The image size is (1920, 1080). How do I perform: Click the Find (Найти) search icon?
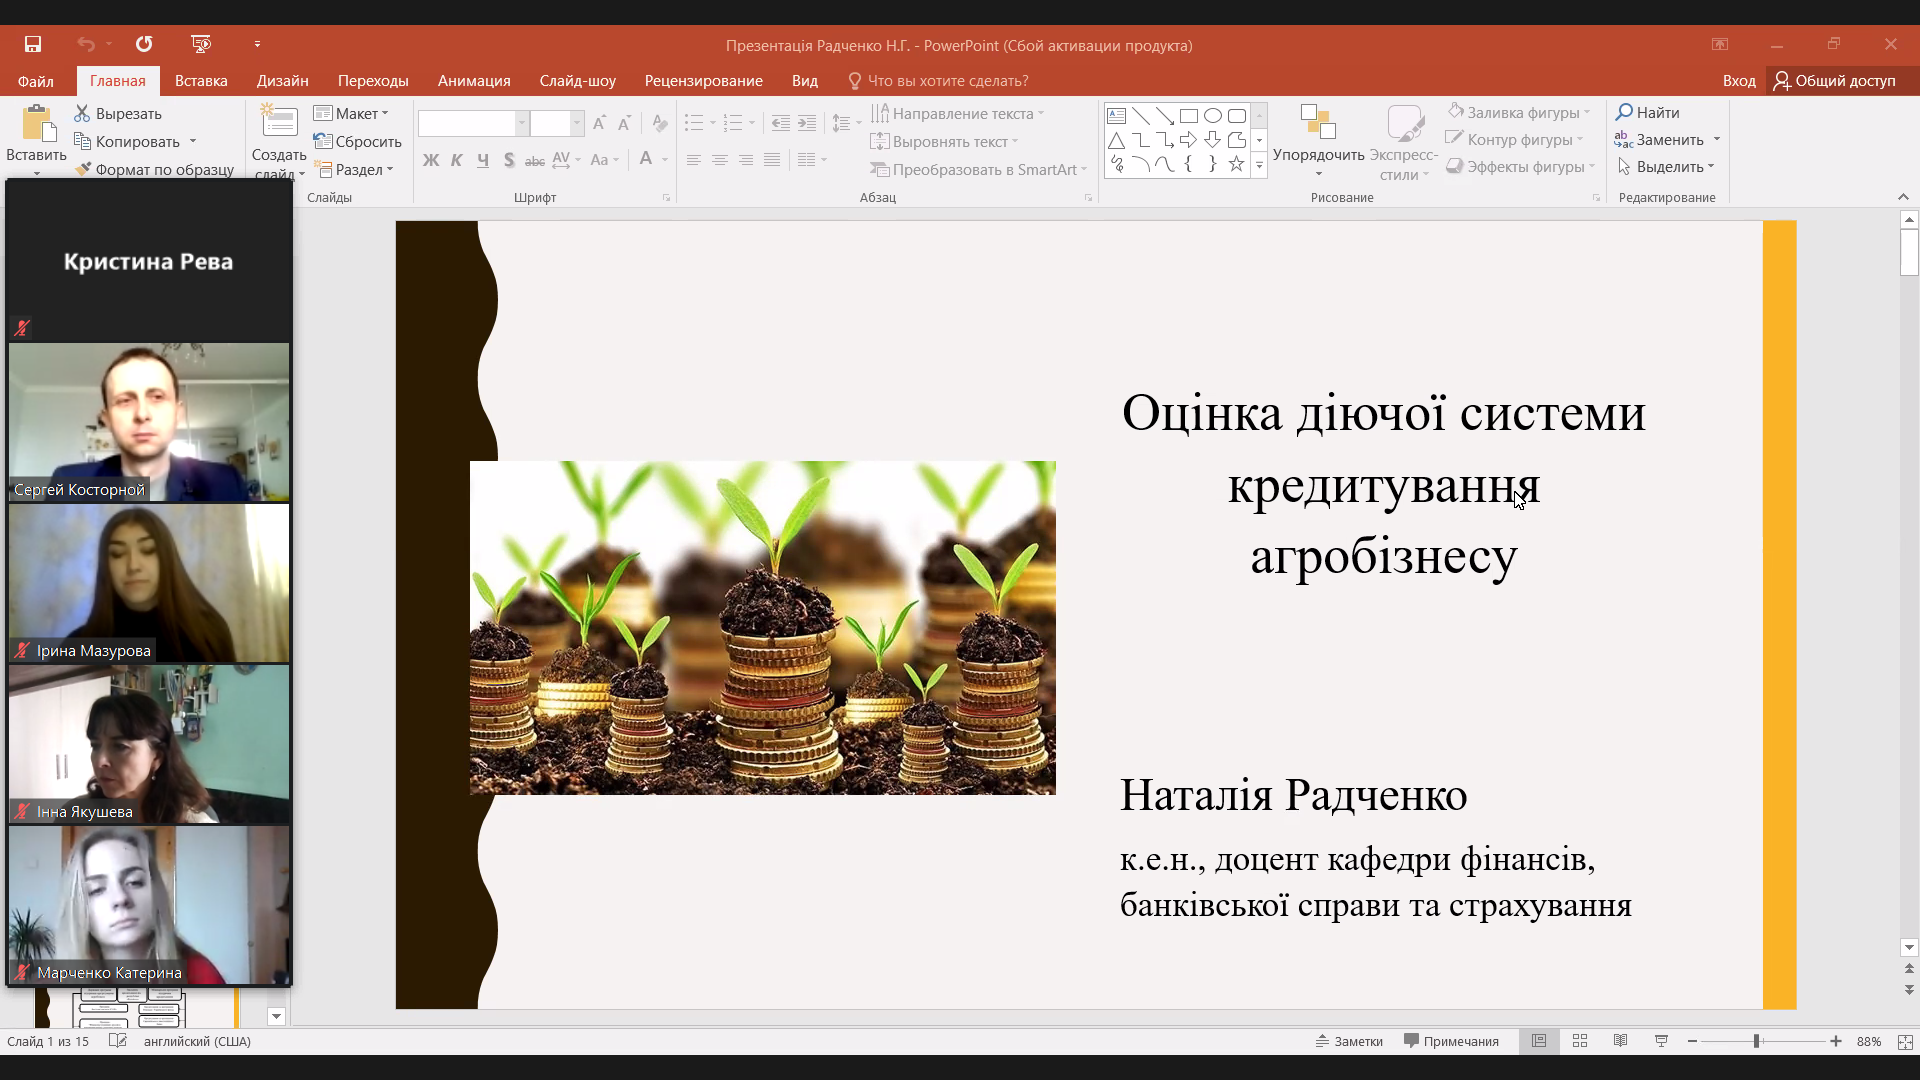click(1625, 112)
